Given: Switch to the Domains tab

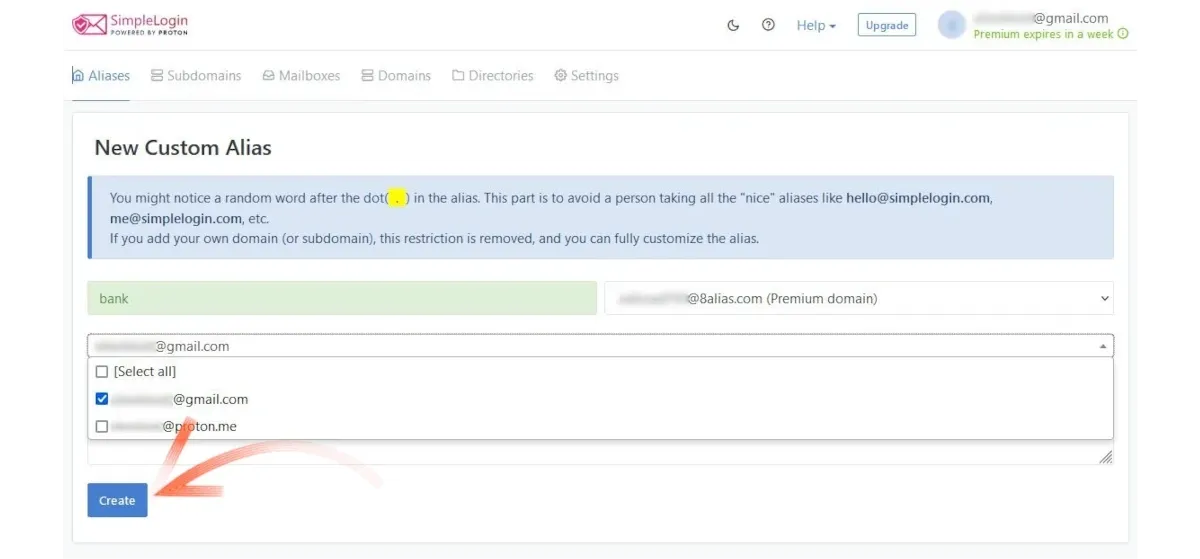Looking at the screenshot, I should click(x=396, y=76).
